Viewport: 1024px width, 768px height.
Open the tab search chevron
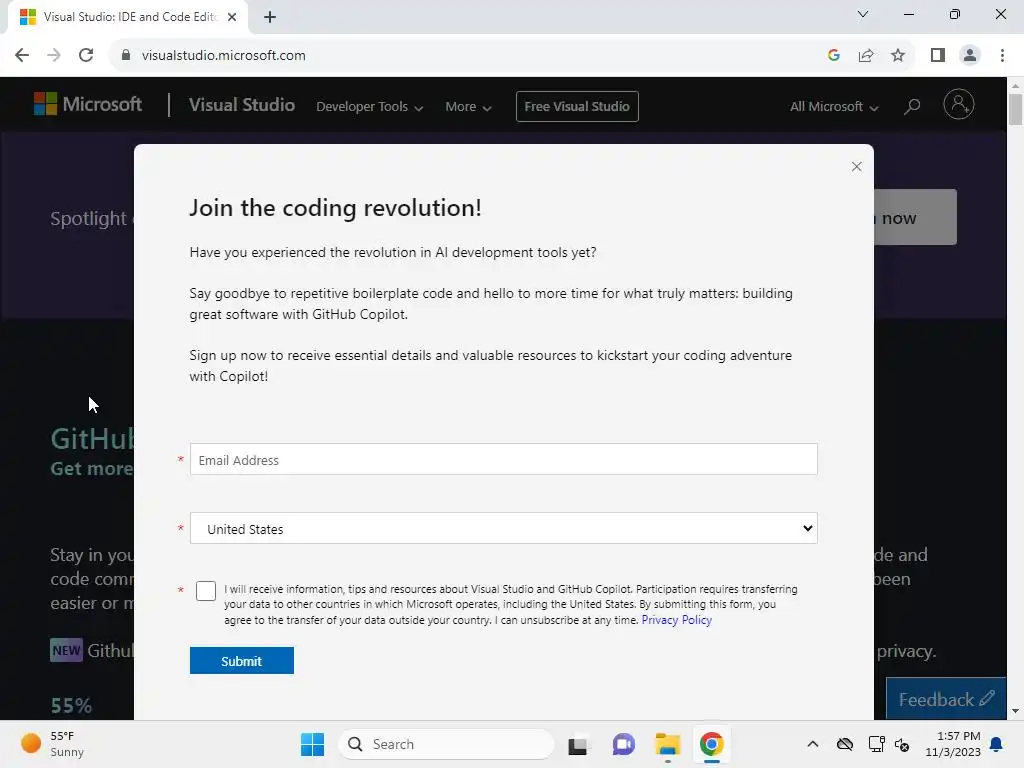tap(863, 14)
